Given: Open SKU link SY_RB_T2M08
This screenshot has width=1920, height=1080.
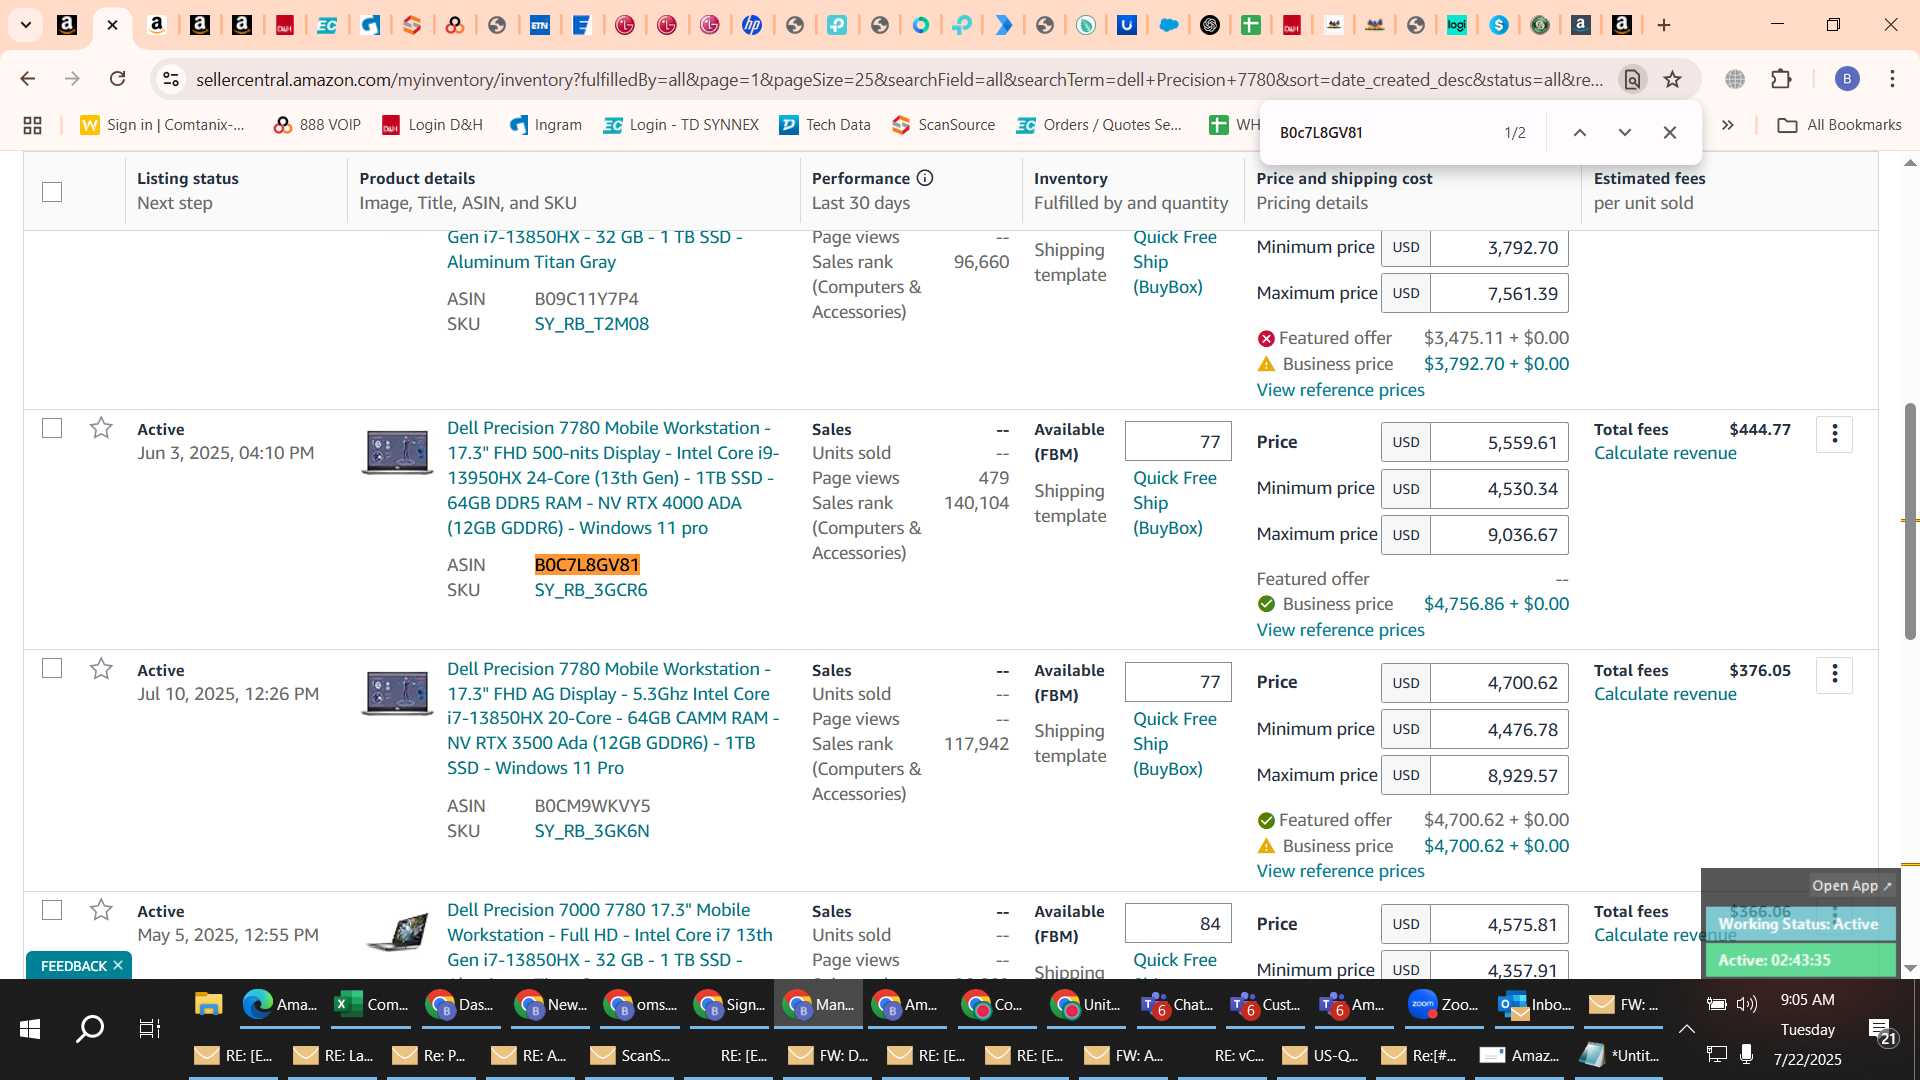Looking at the screenshot, I should tap(592, 324).
